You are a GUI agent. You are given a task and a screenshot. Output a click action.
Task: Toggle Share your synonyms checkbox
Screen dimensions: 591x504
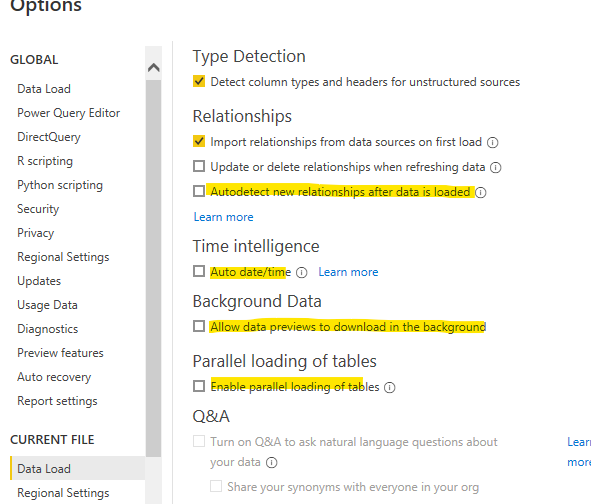tap(216, 486)
